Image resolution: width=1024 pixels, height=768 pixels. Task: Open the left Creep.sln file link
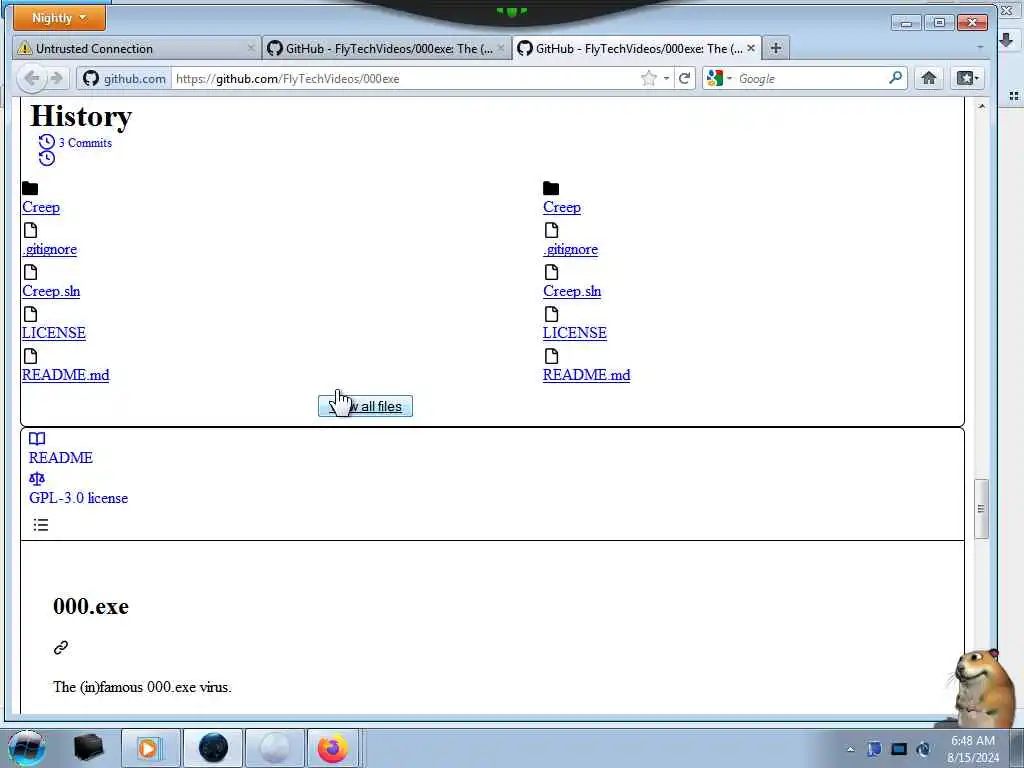[51, 291]
